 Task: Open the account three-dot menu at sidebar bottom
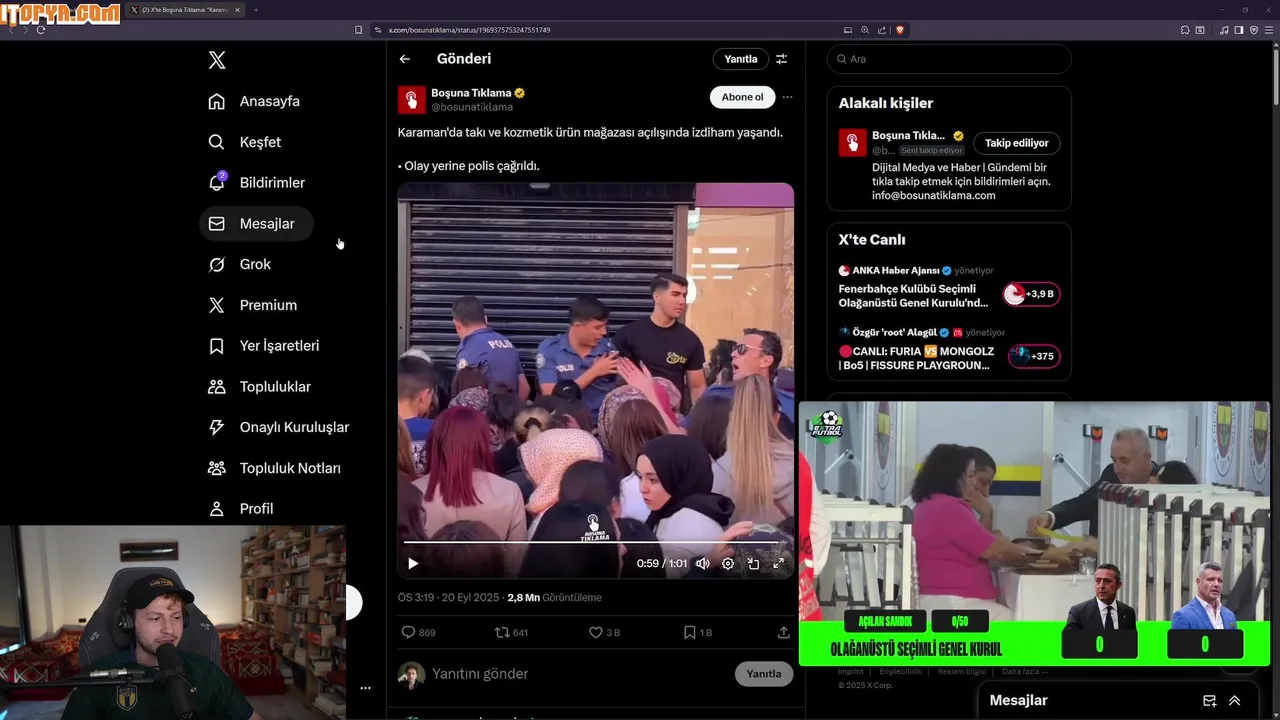365,688
